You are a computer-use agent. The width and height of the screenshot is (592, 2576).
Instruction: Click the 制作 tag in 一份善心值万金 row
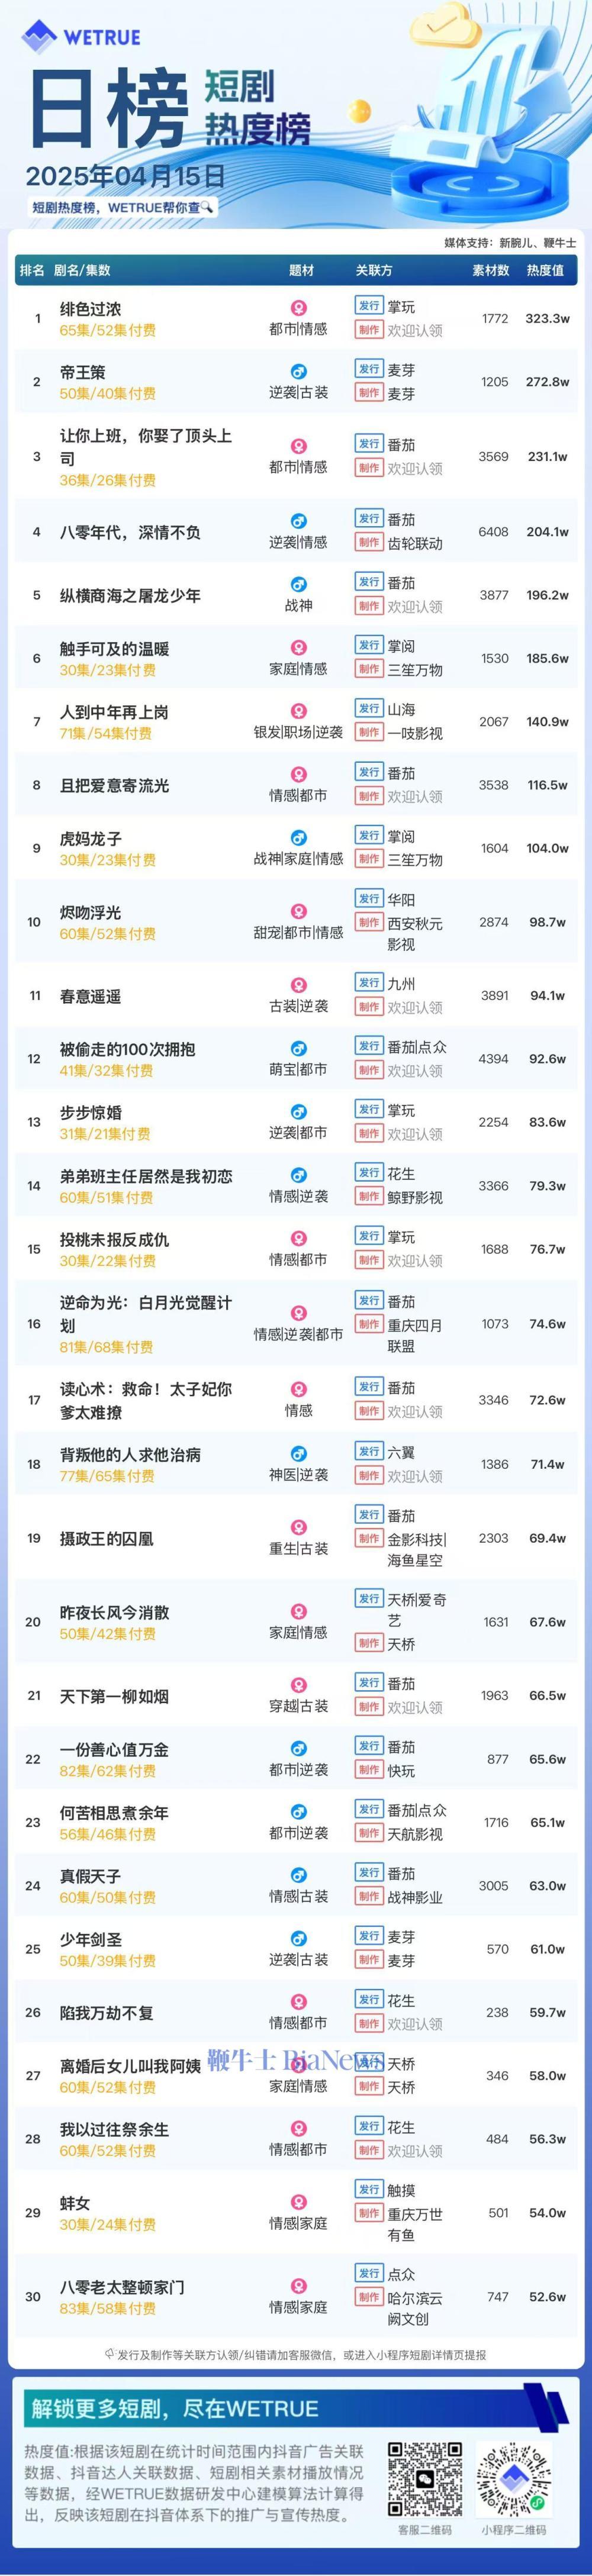(x=369, y=1771)
